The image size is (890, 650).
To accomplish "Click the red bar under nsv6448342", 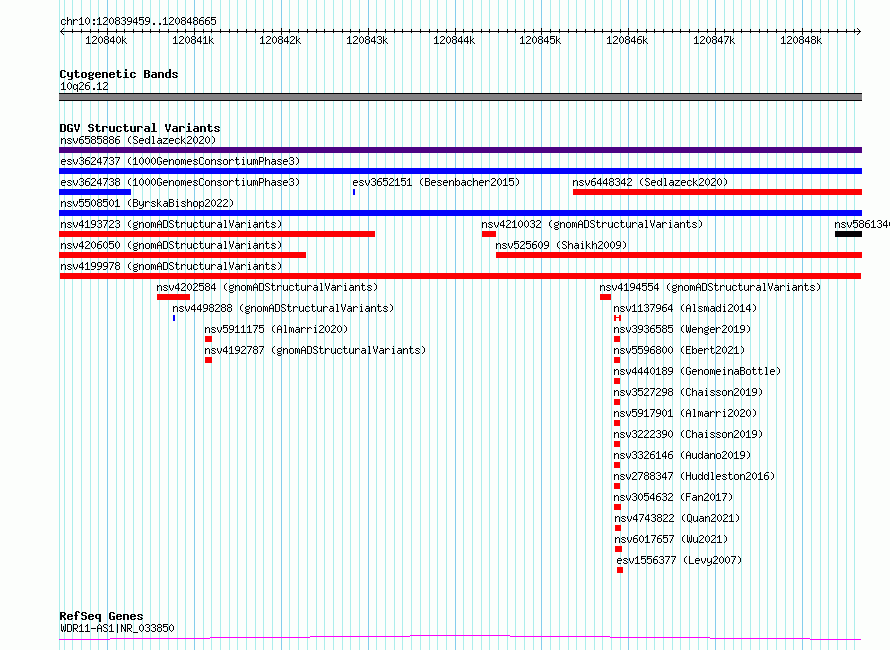I will click(717, 192).
